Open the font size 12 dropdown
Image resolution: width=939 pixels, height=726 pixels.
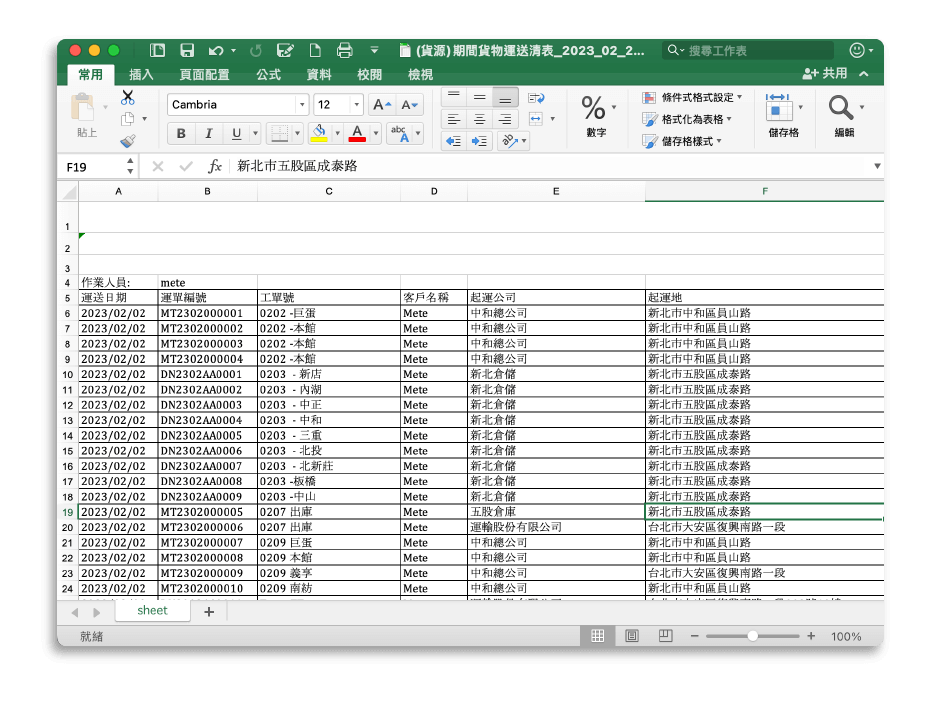coord(356,105)
